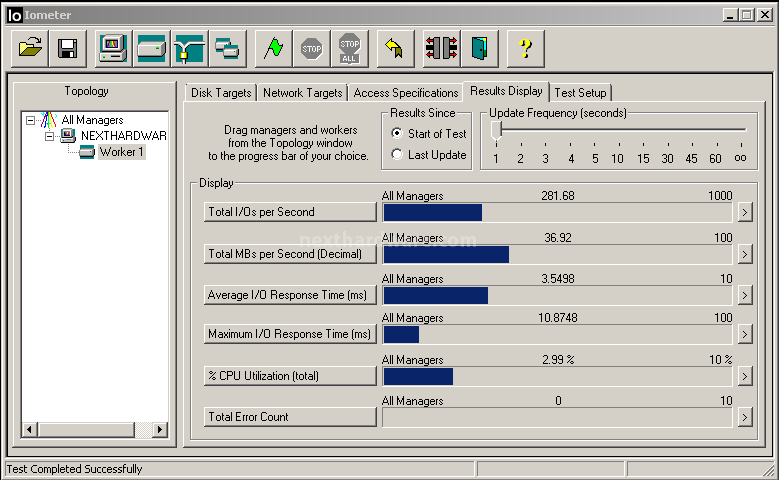The height and width of the screenshot is (480, 779).
Task: Select All Managers label in tree
Action: (92, 120)
